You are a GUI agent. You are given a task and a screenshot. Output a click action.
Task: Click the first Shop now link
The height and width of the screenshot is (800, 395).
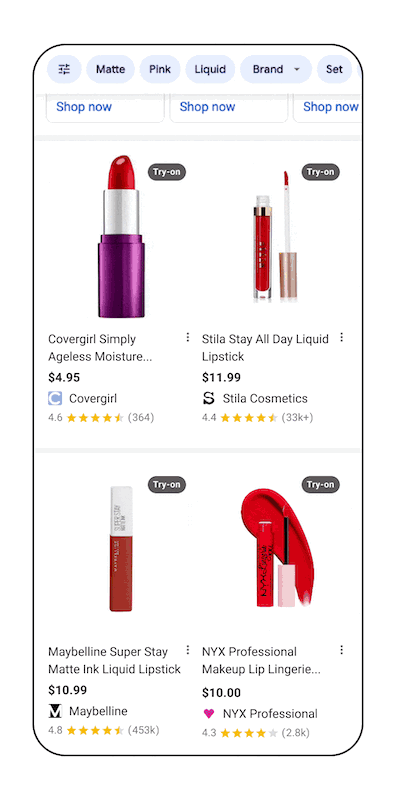pyautogui.click(x=84, y=107)
